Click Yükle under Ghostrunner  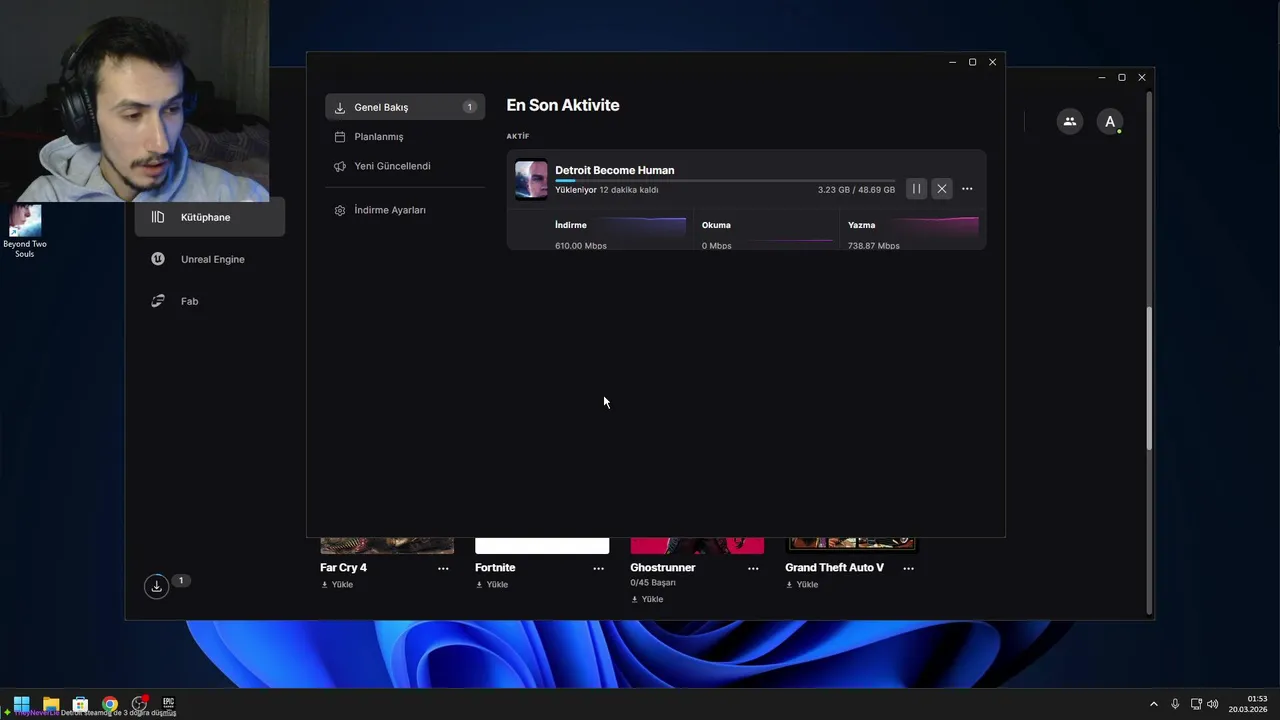[x=647, y=600]
